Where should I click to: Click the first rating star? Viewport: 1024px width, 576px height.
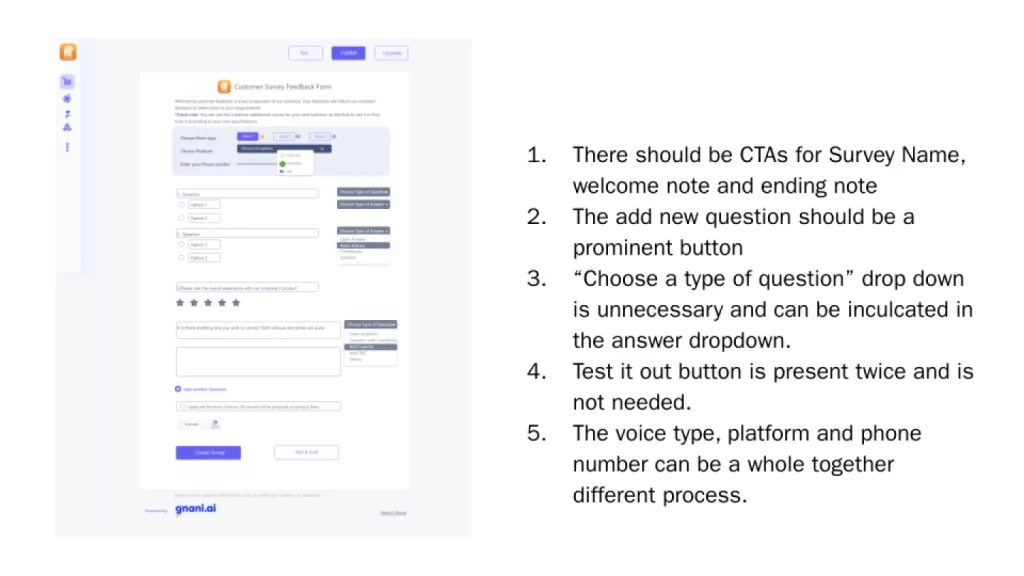[180, 302]
